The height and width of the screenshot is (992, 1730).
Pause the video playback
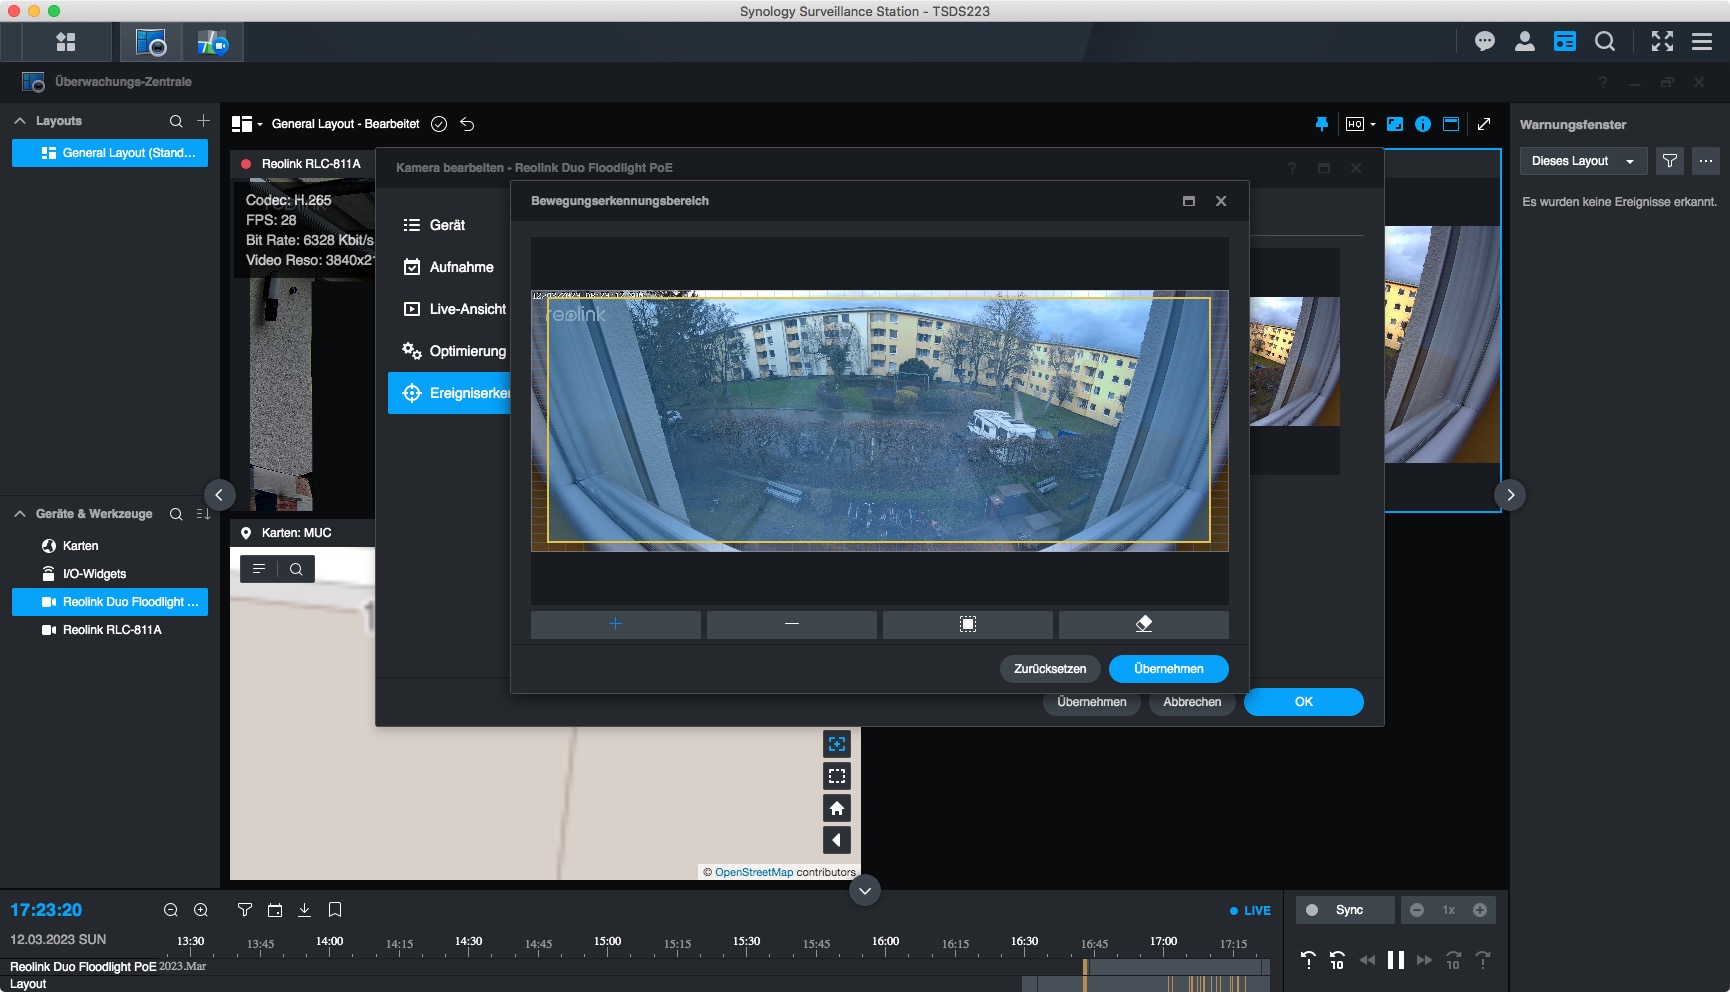[x=1395, y=961]
